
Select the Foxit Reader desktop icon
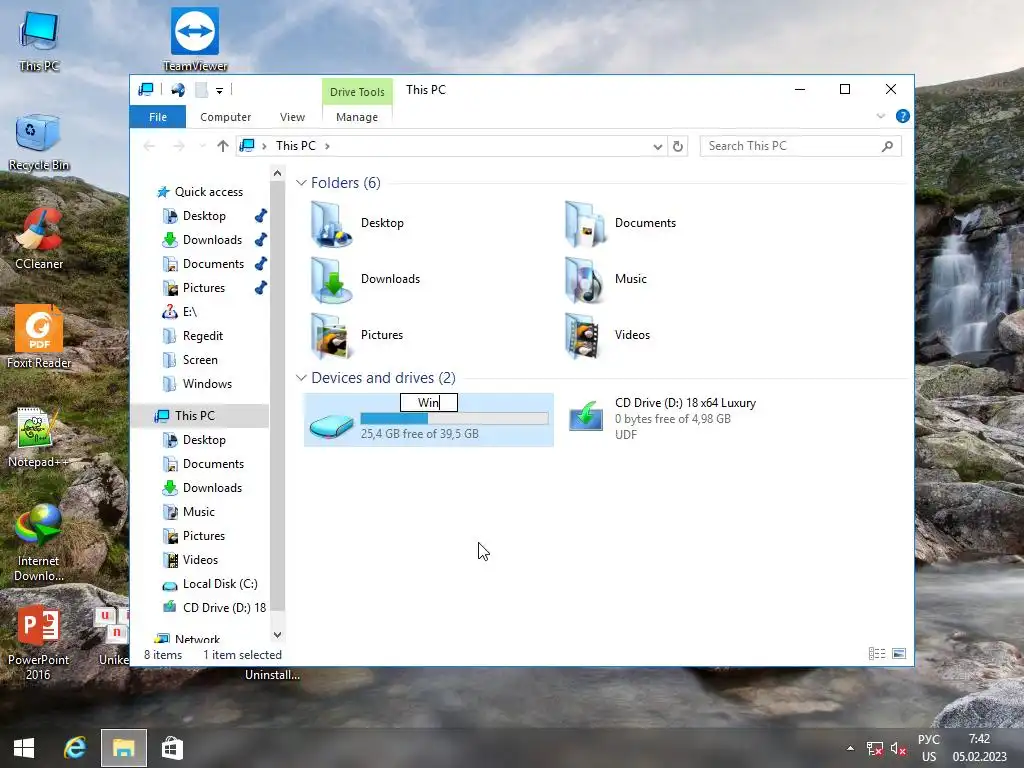pos(39,337)
